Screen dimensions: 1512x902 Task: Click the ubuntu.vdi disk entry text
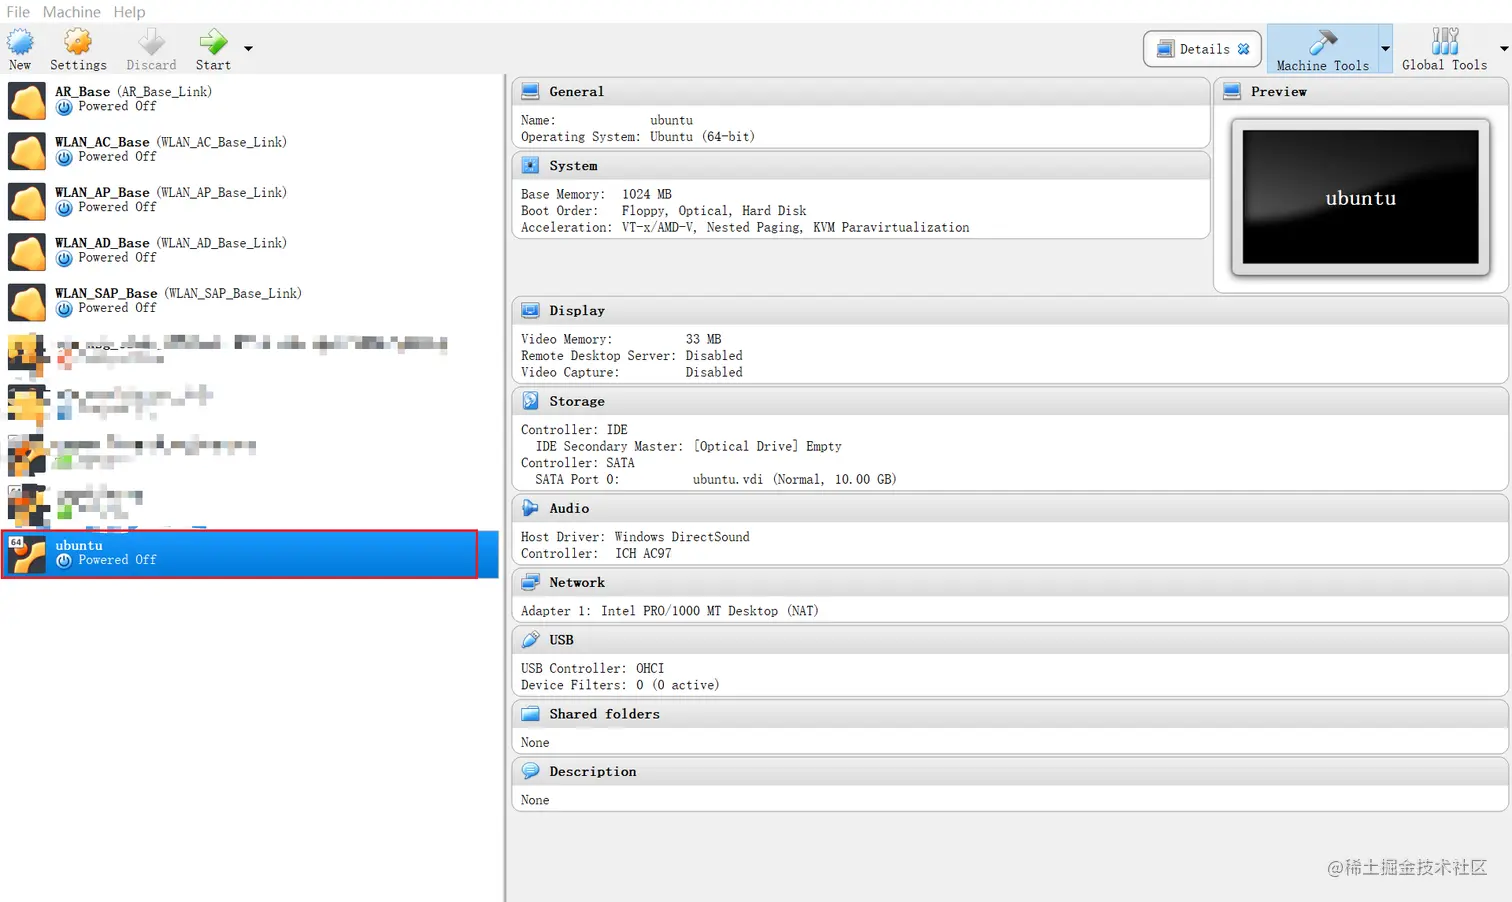[x=794, y=480]
